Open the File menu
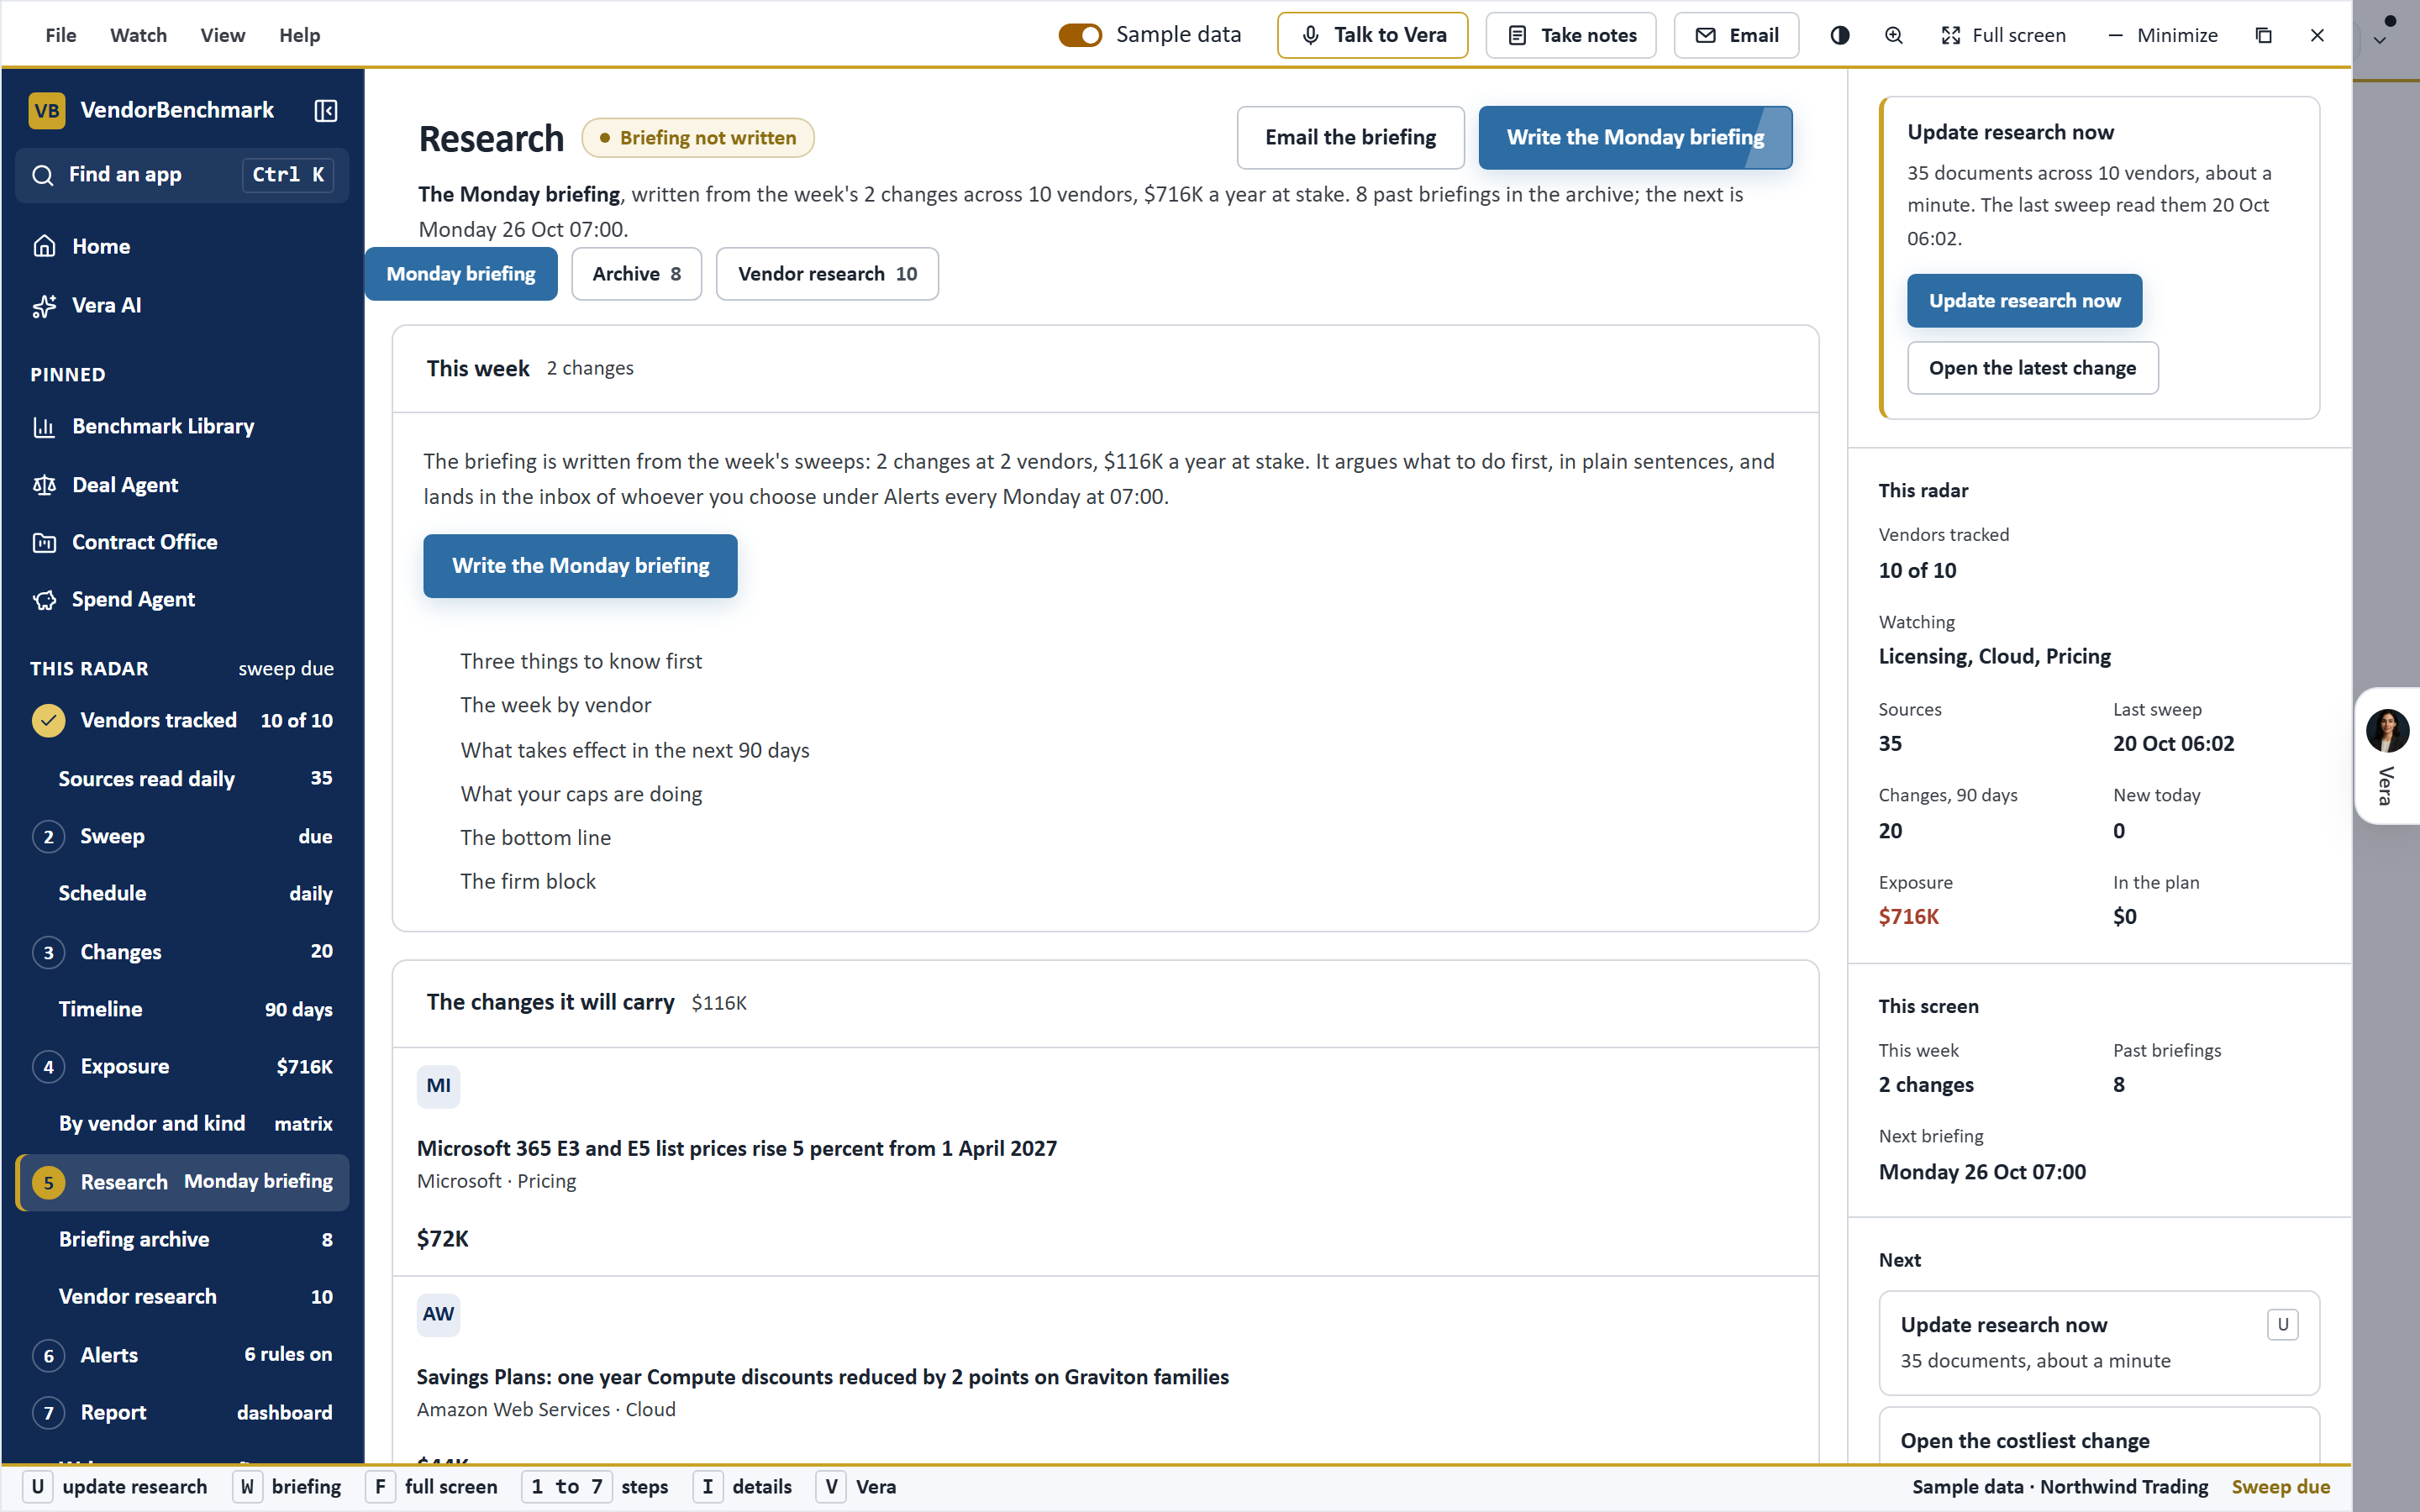This screenshot has width=2420, height=1512. coord(60,35)
